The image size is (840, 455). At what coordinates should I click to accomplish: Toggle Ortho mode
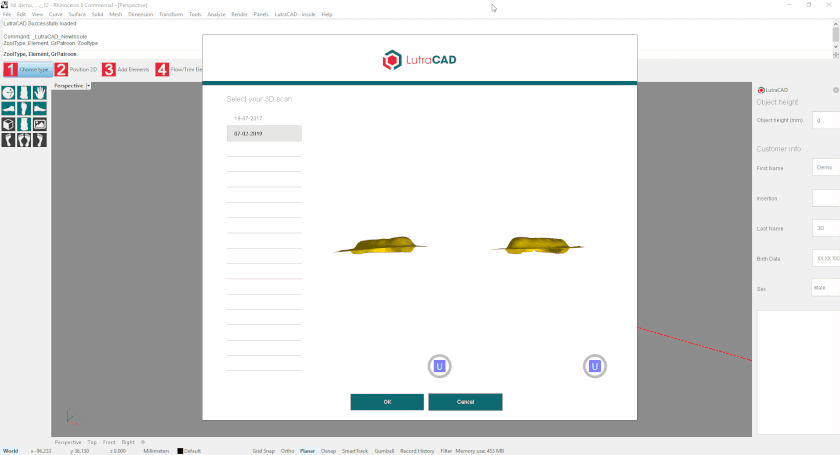tap(287, 451)
